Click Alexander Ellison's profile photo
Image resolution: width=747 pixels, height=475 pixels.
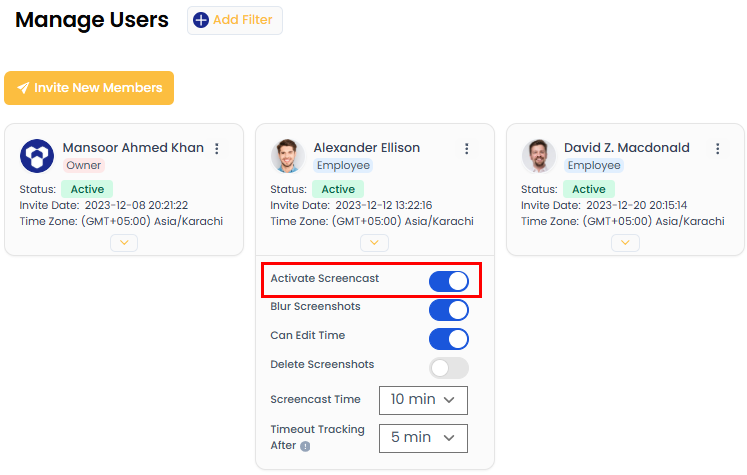click(288, 156)
